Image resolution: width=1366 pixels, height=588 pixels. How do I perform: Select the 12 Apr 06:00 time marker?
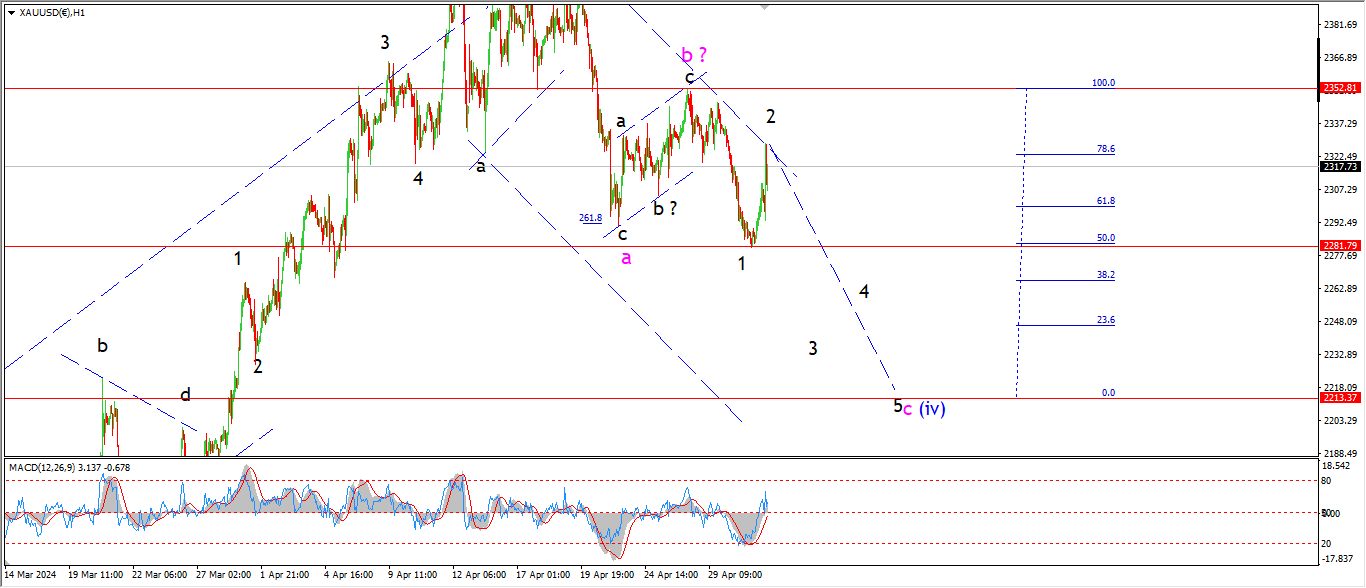[x=477, y=576]
